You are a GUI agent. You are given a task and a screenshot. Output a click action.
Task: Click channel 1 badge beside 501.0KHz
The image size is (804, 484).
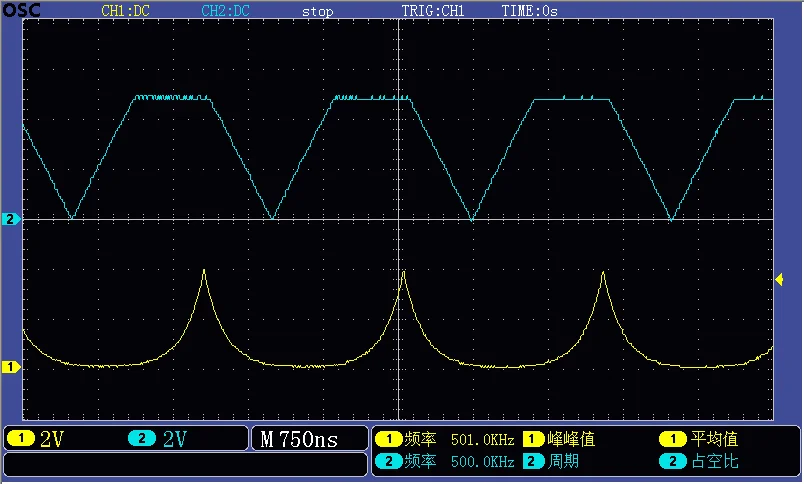[x=389, y=439]
